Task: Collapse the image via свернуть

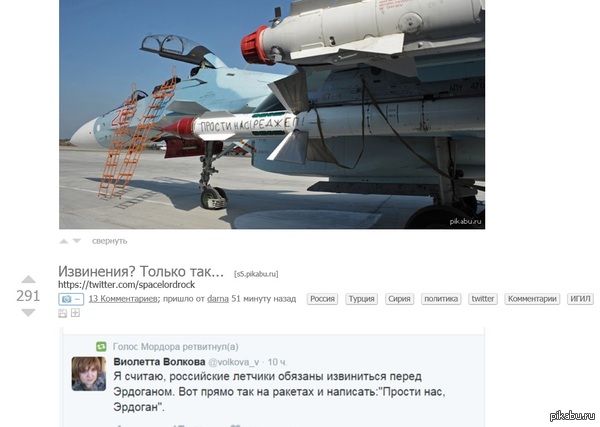Action: click(x=109, y=241)
